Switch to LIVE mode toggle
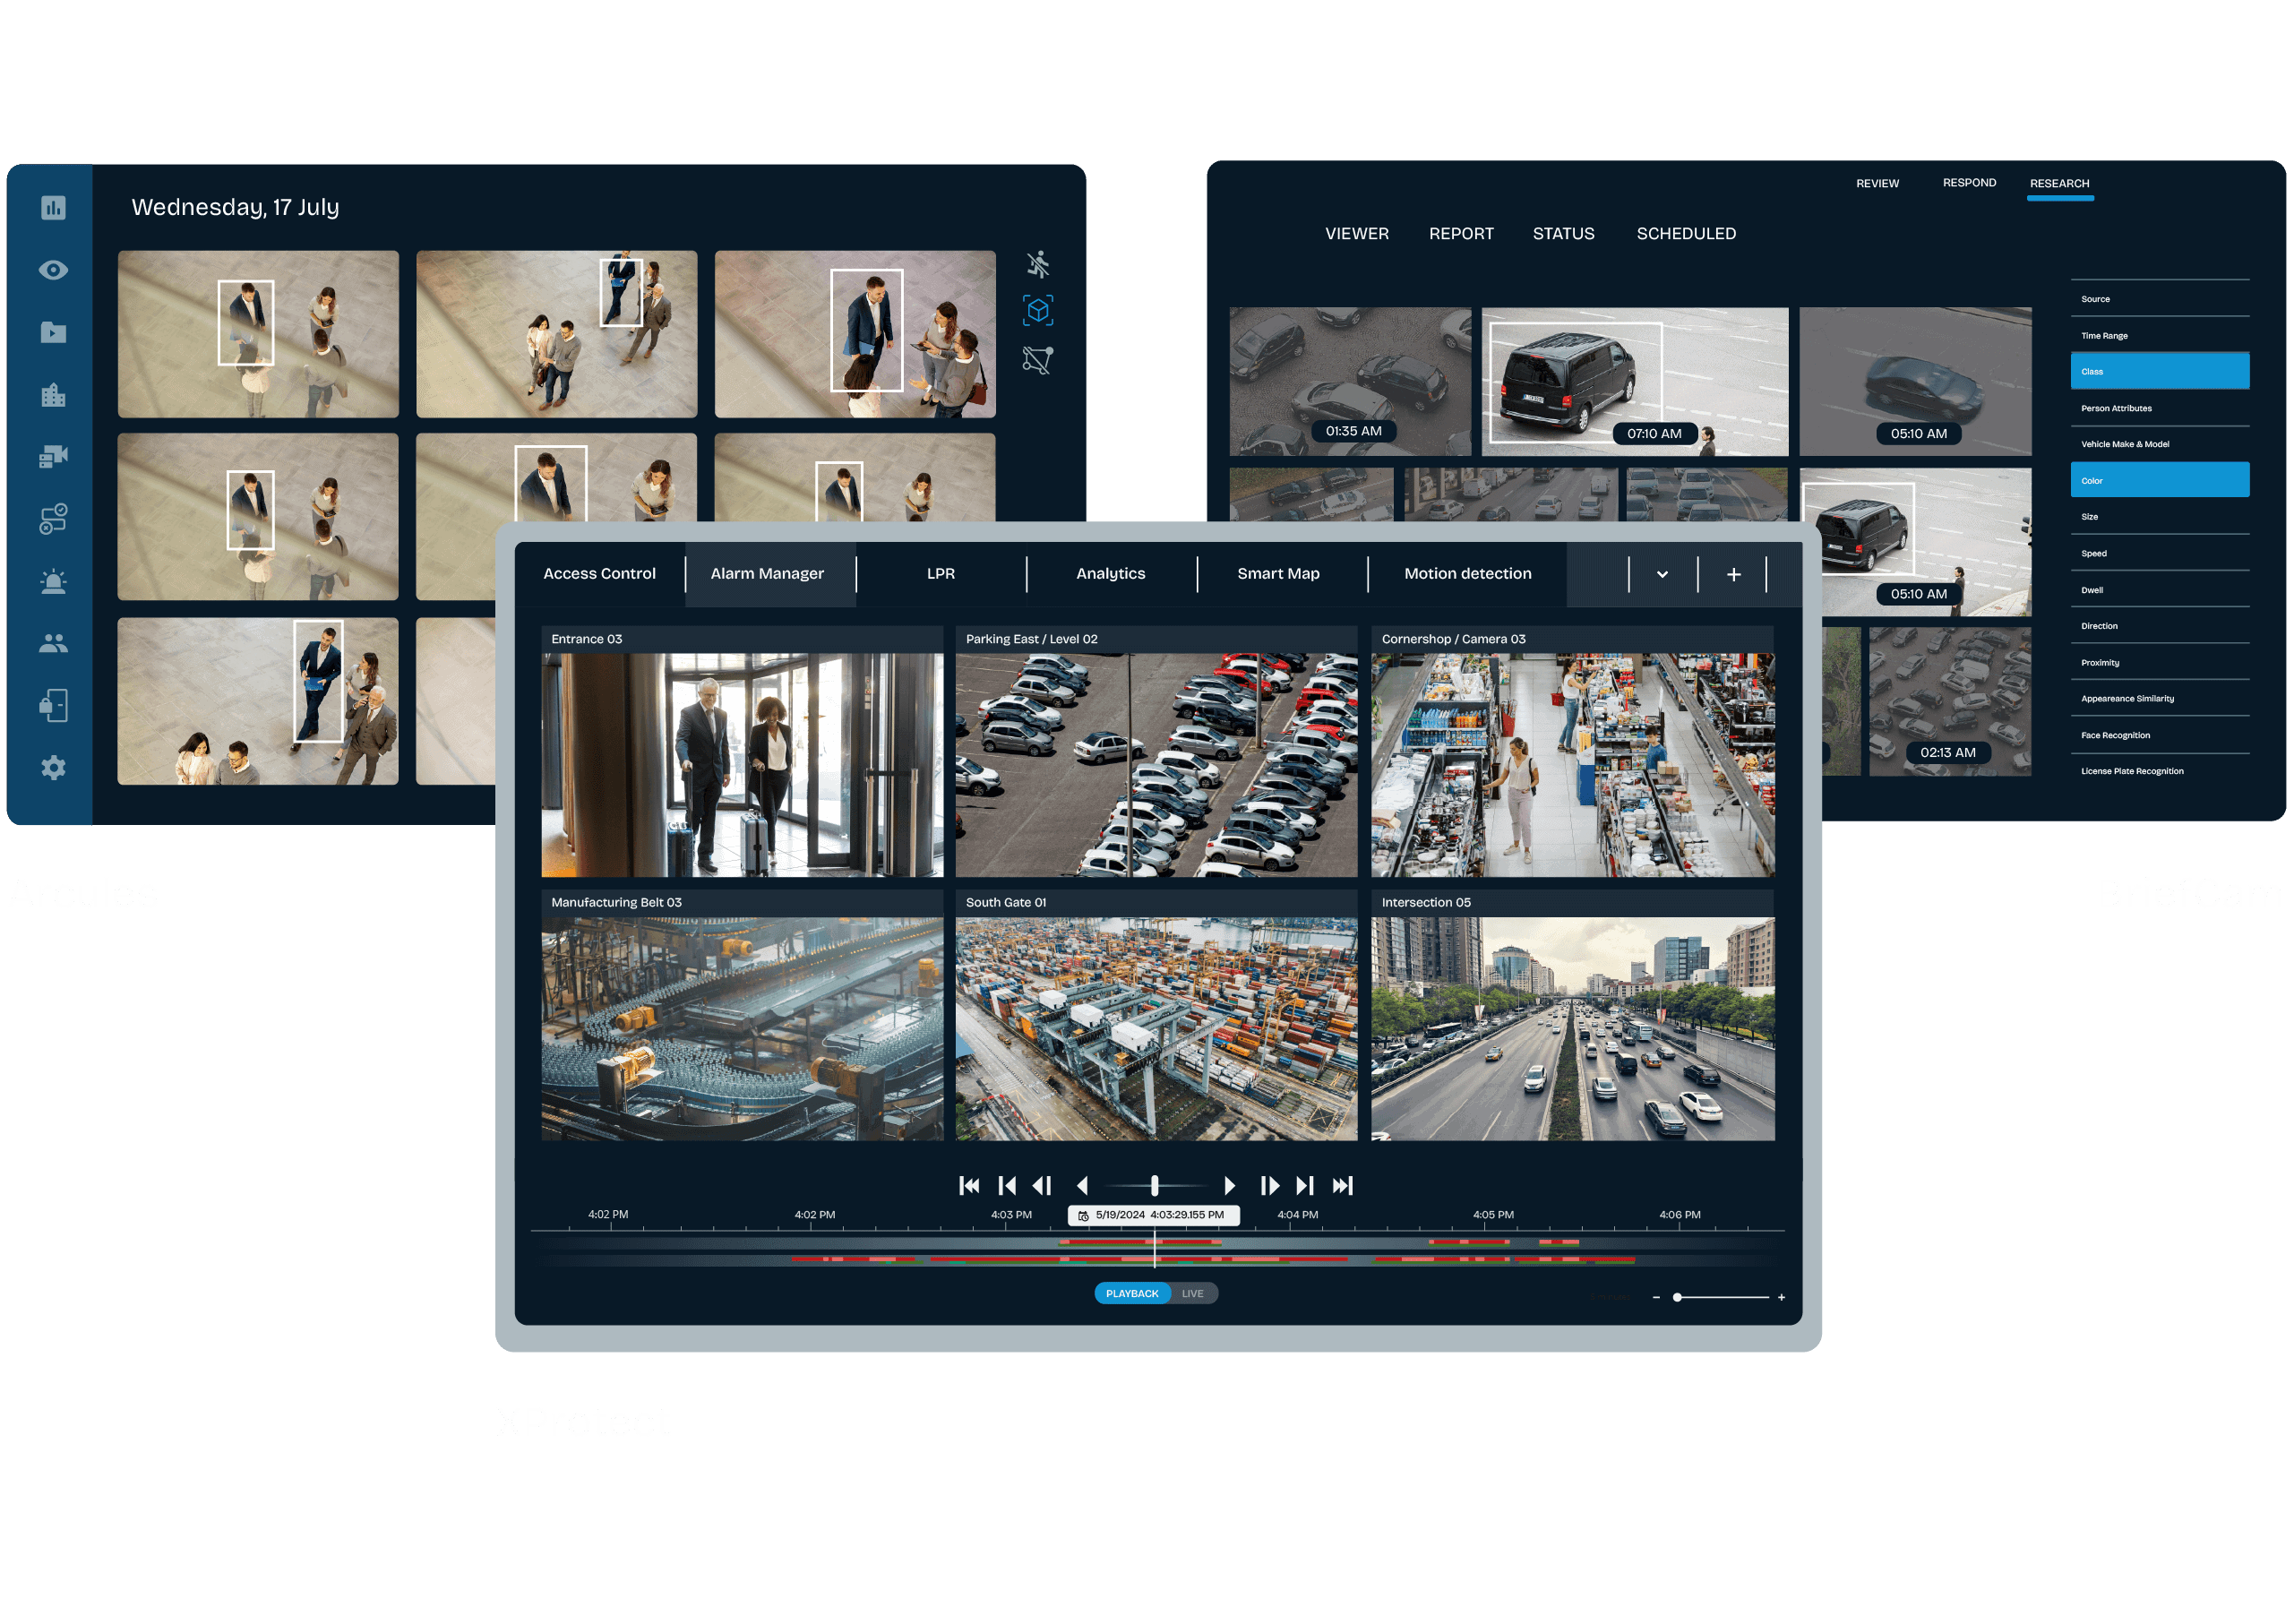Screen dimensions: 2294x1624 click(x=1193, y=1294)
